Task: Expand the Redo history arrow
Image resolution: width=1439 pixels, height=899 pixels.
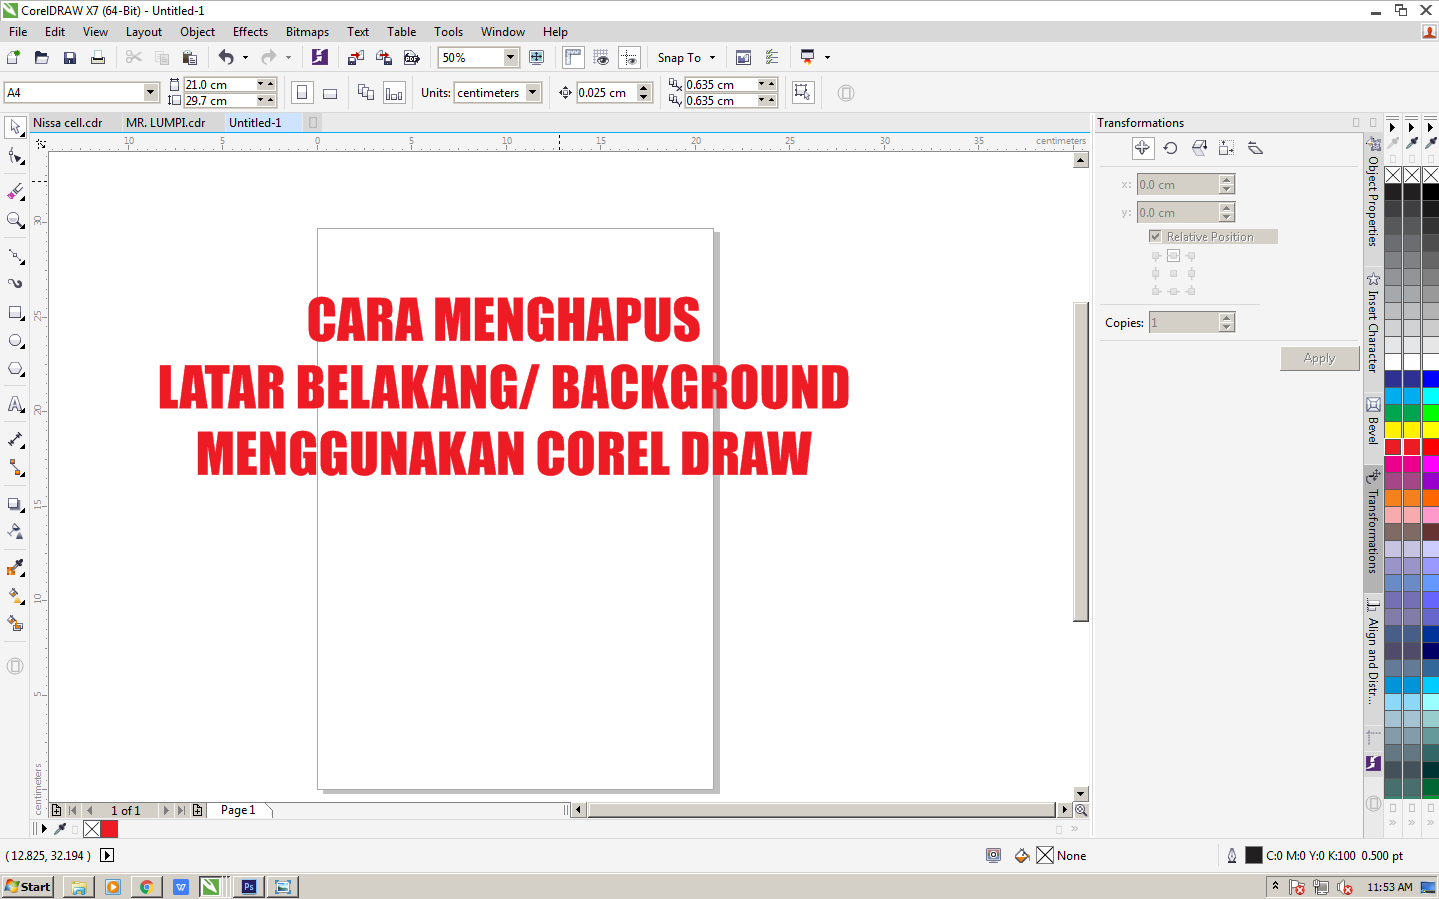Action: [x=288, y=58]
